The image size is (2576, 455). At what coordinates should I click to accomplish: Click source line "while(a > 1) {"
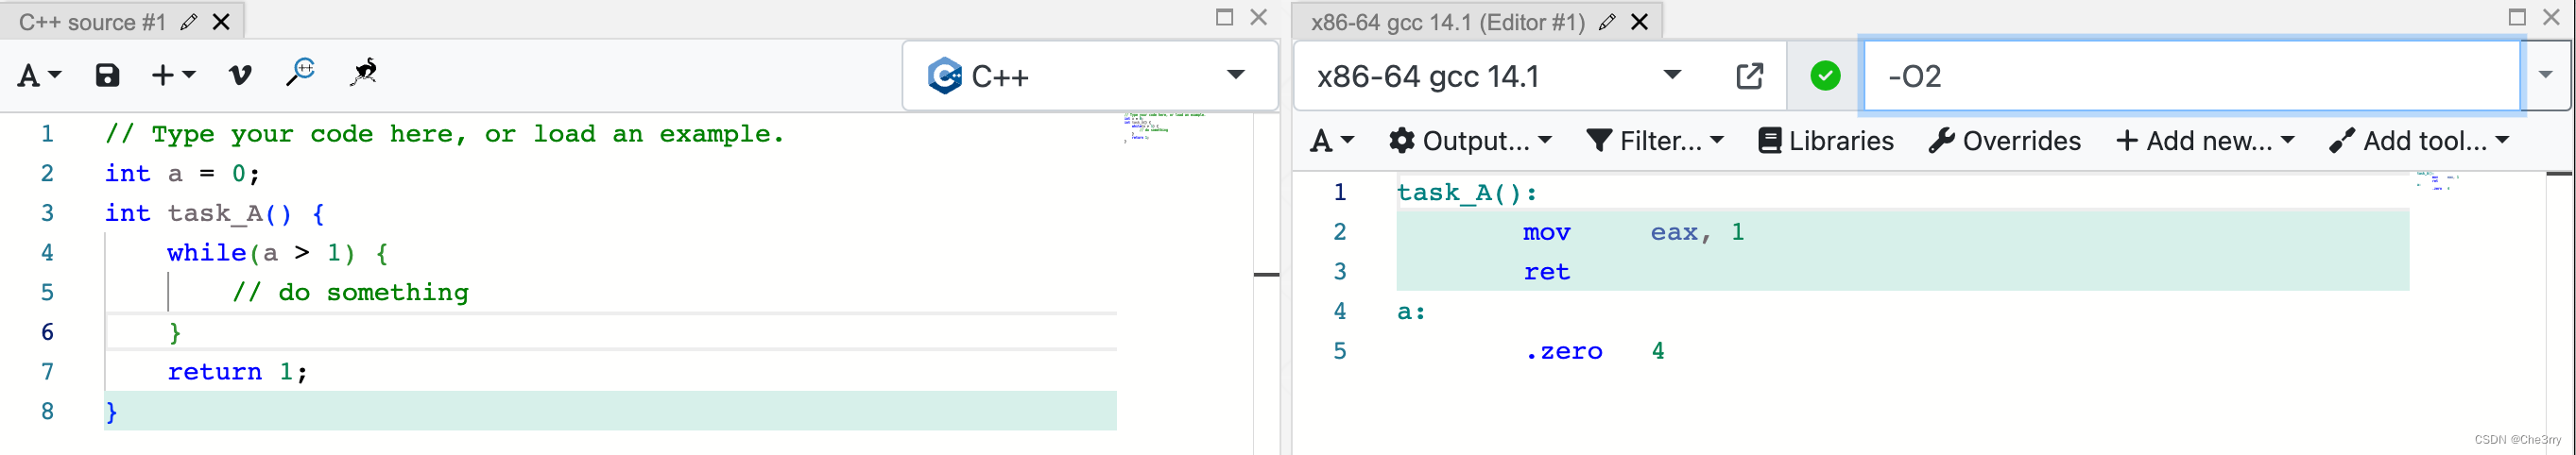point(277,253)
